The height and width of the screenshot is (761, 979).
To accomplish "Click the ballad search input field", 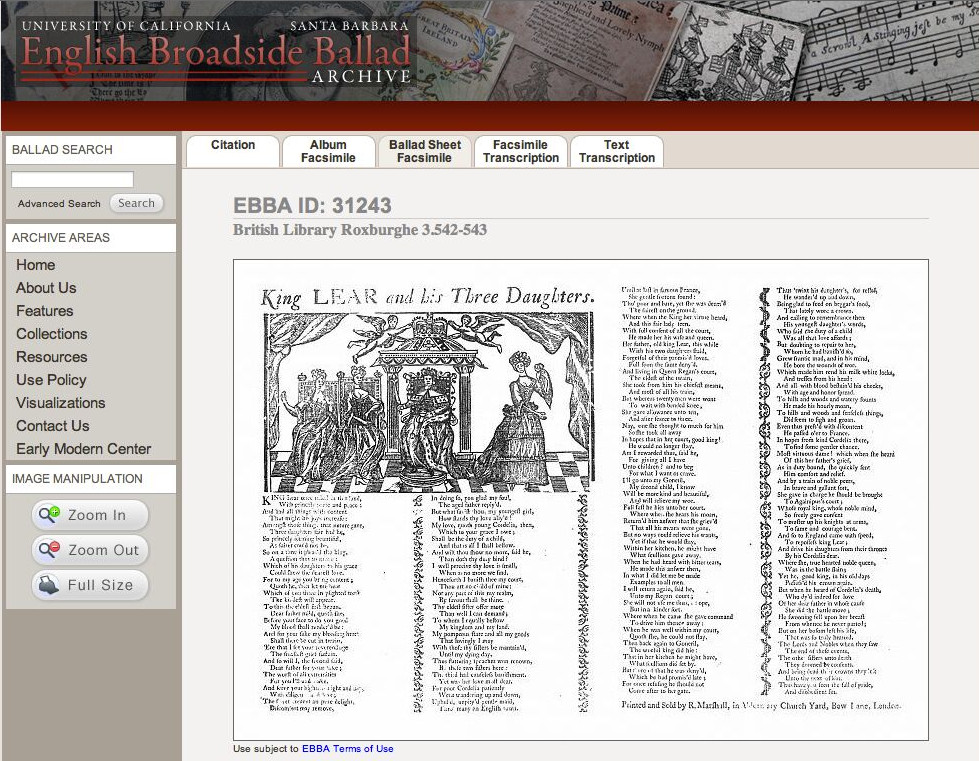I will click(72, 179).
